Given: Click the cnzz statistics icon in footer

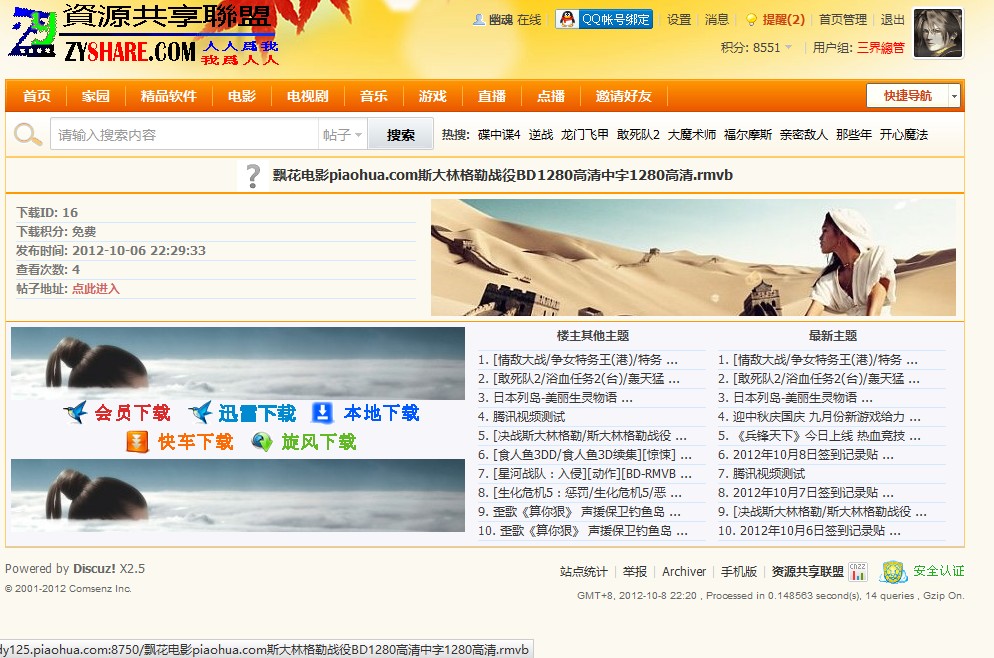Looking at the screenshot, I should pyautogui.click(x=858, y=571).
